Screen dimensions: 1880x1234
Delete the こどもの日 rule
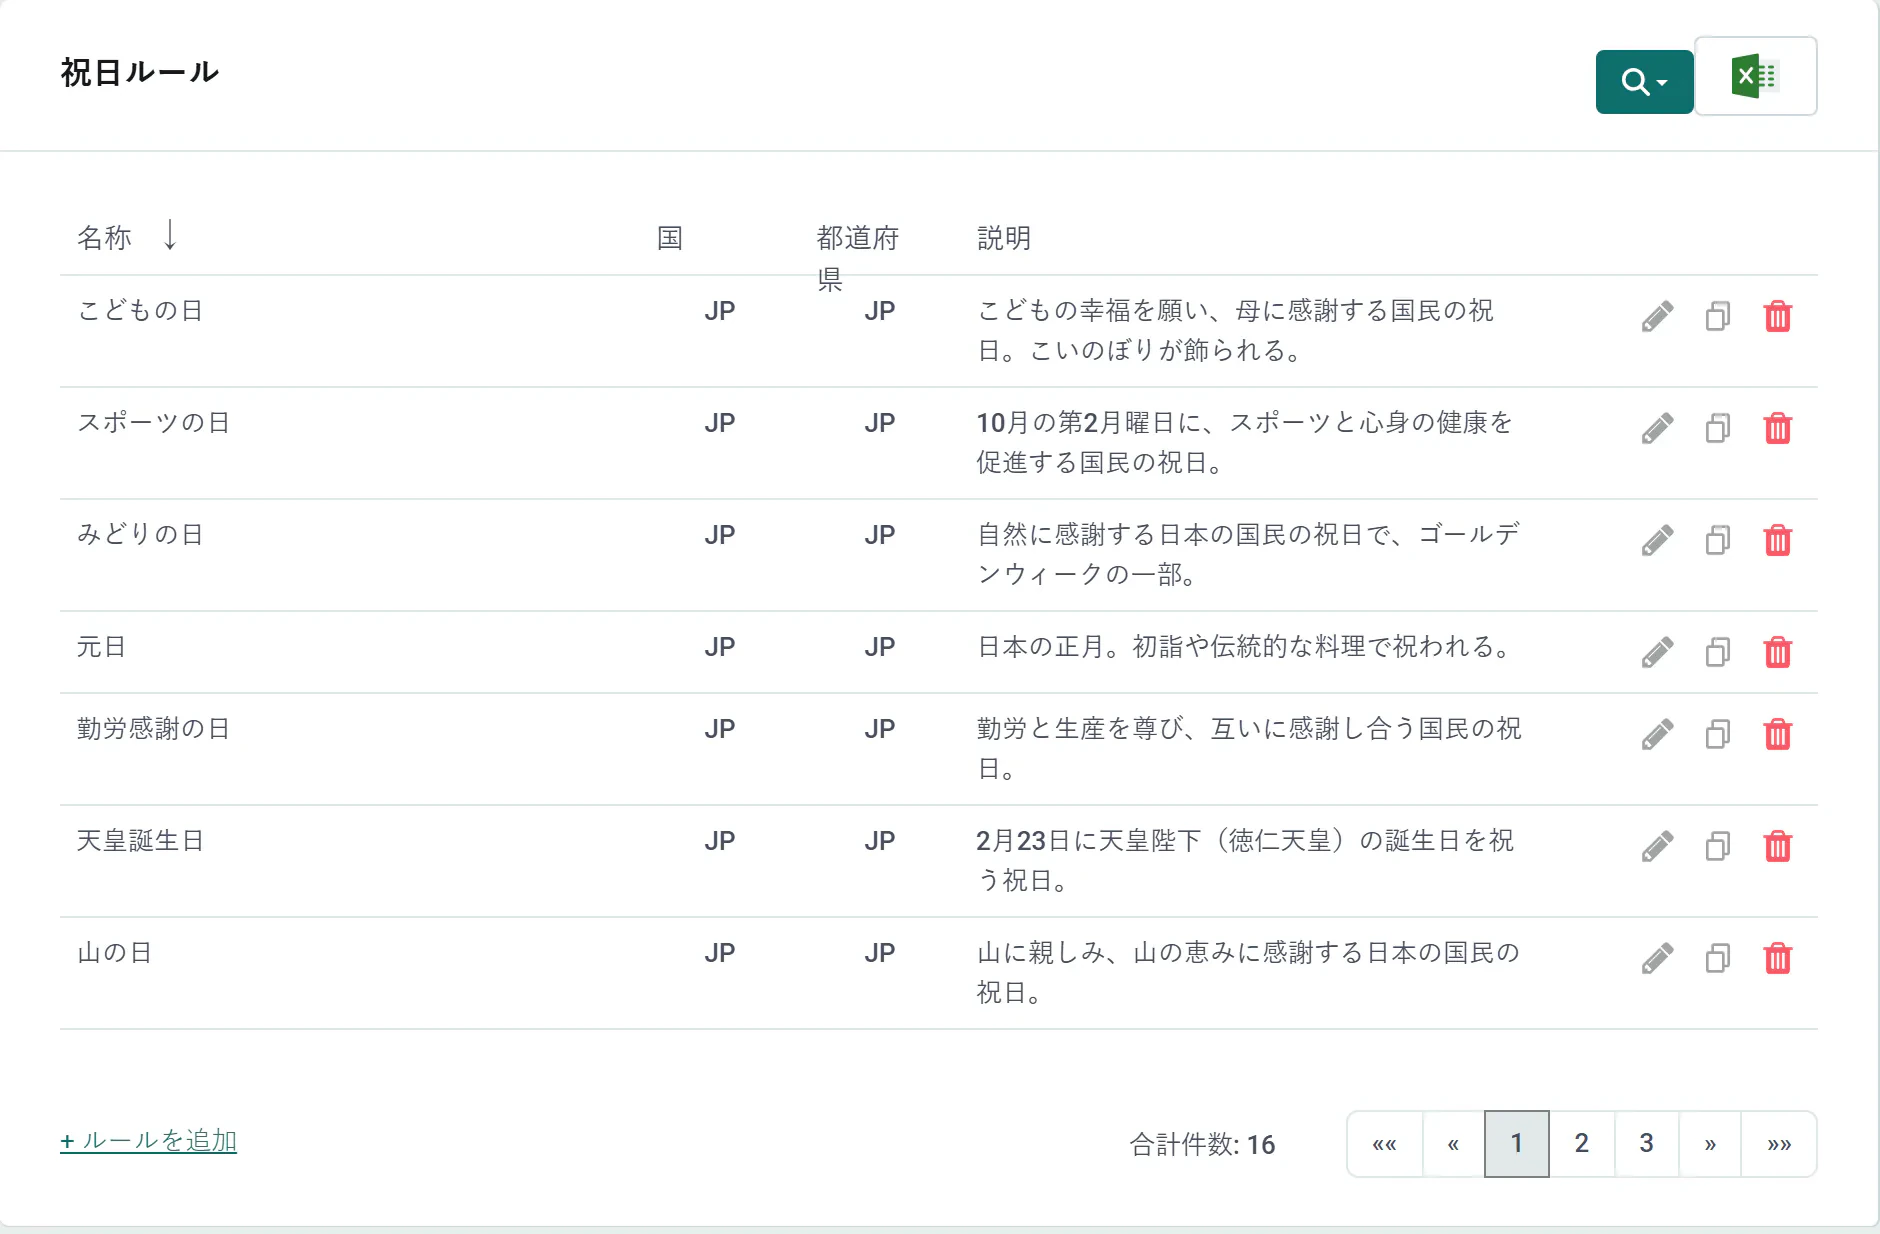[x=1778, y=317]
